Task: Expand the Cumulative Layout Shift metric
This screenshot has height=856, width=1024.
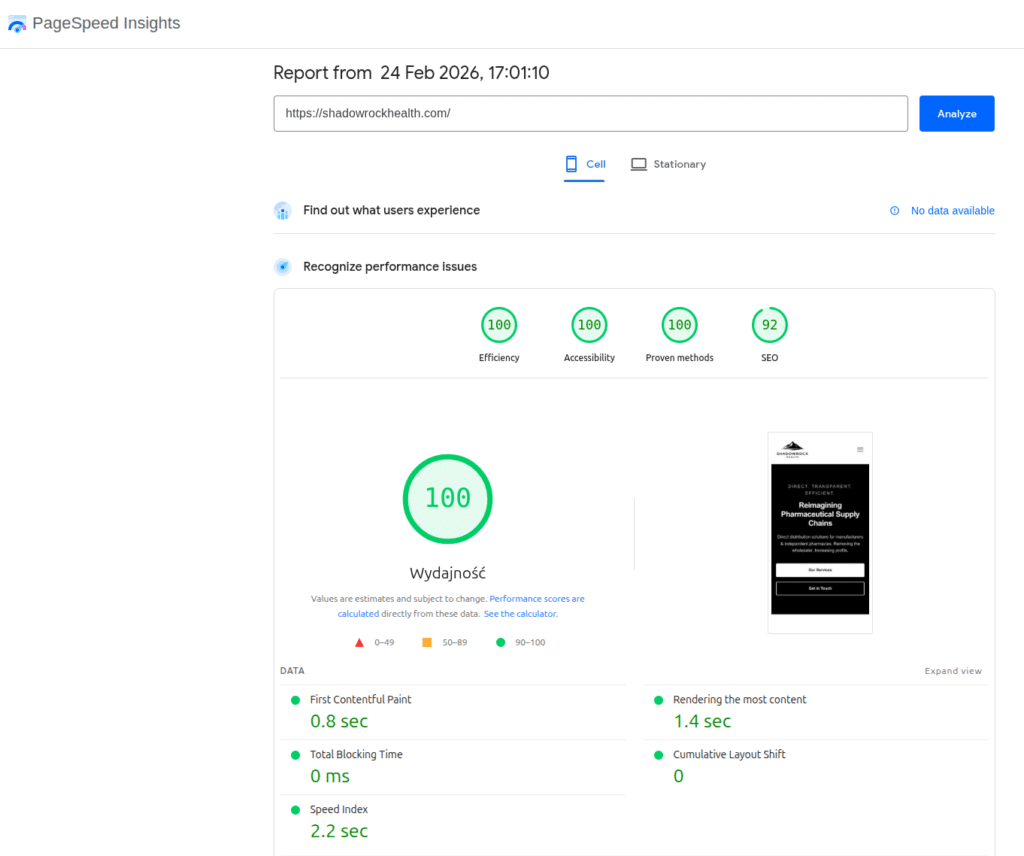Action: click(728, 754)
